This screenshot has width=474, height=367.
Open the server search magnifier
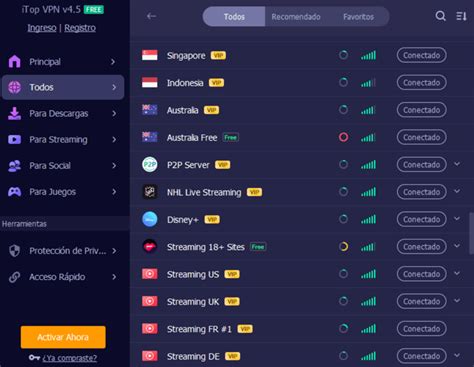pos(440,16)
